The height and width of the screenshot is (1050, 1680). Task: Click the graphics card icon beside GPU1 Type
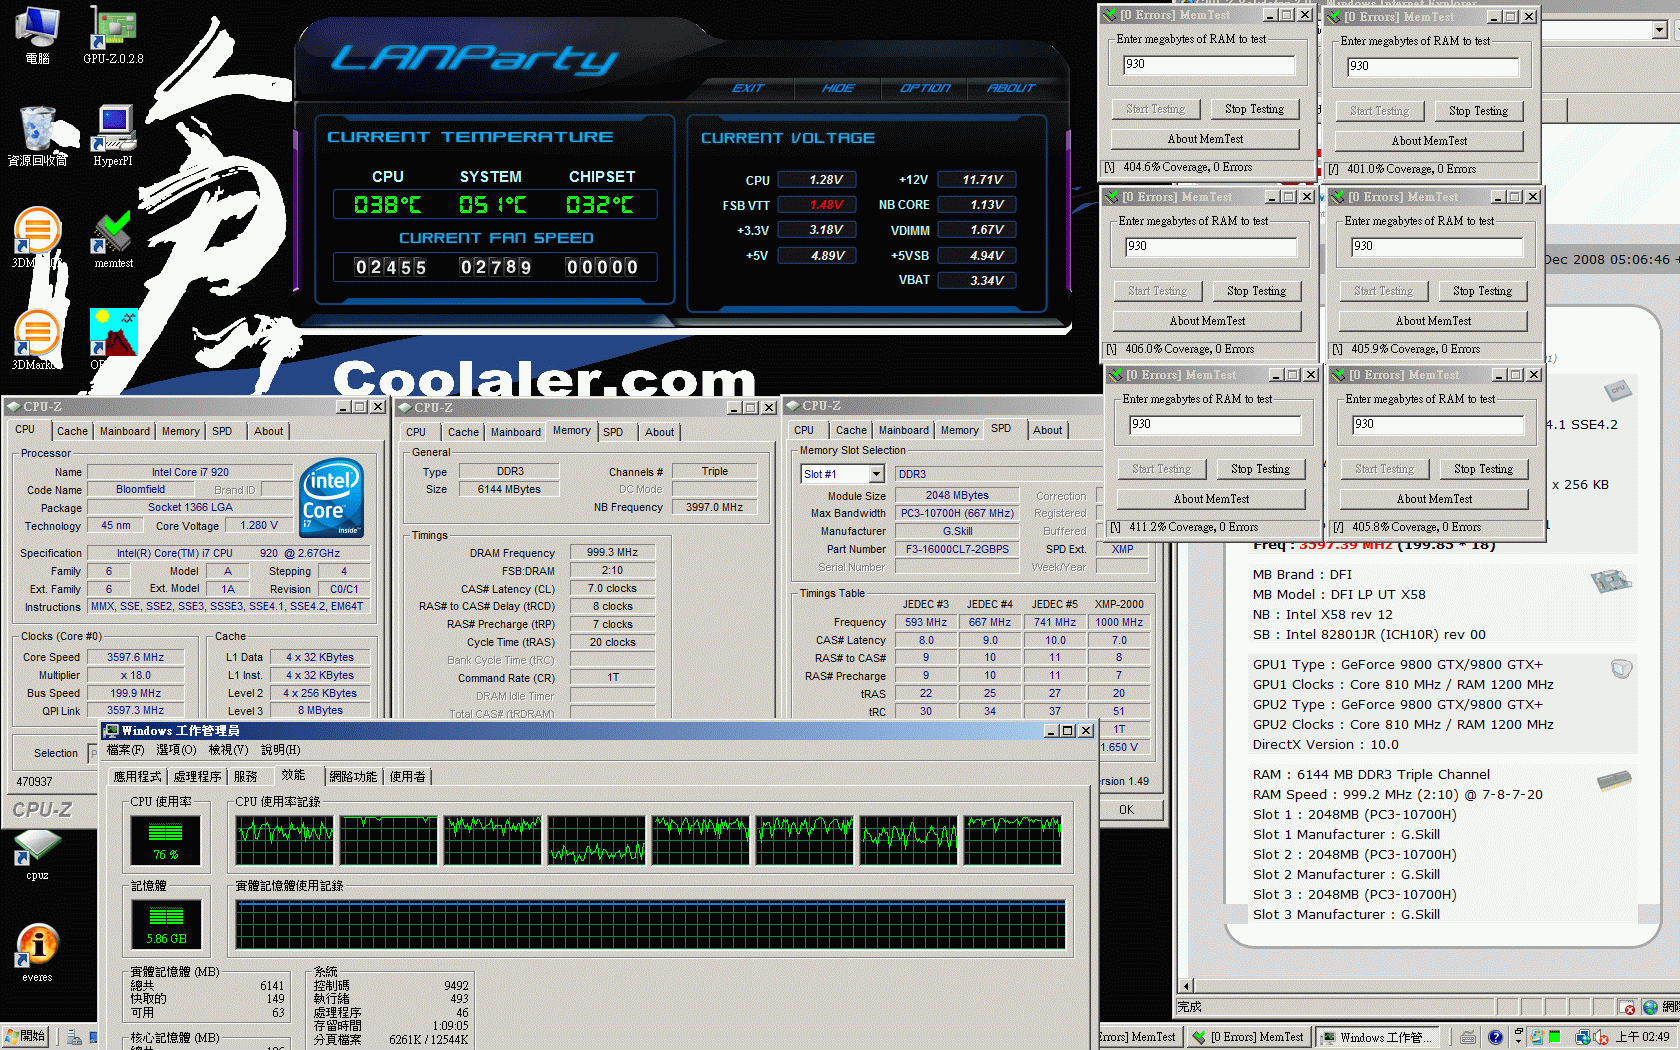[1621, 668]
